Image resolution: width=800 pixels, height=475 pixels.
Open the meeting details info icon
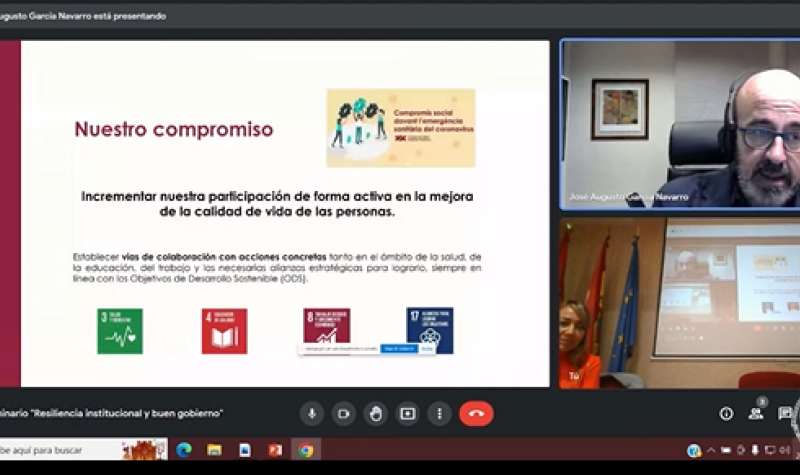[x=726, y=413]
